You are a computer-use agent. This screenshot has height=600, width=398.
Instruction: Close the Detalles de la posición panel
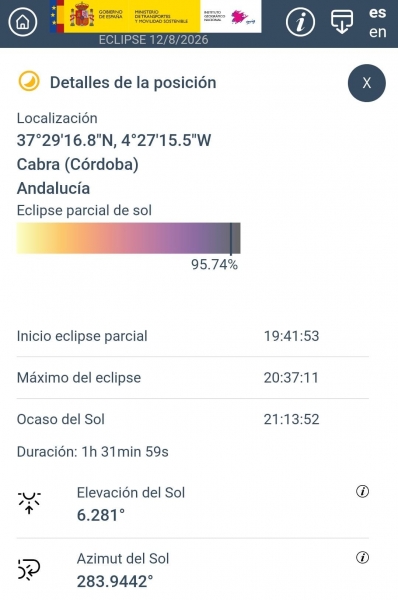click(367, 83)
